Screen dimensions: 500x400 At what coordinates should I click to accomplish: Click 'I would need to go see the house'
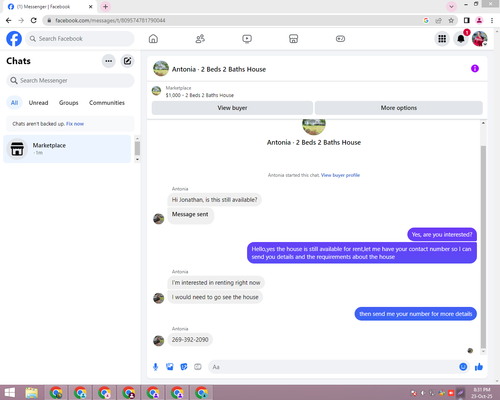215,297
